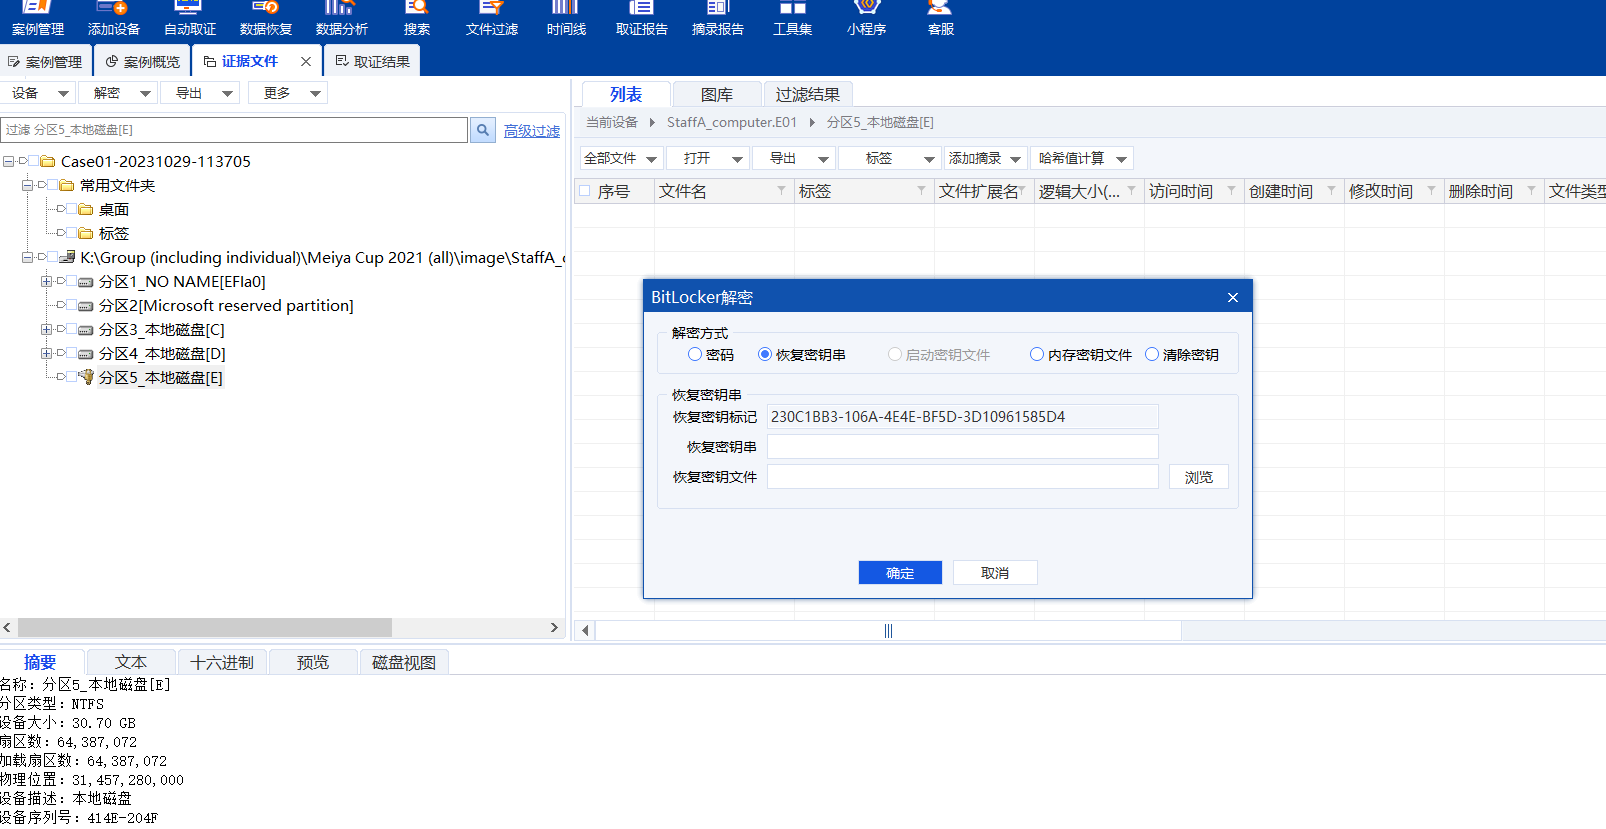Click the 添加设备 toolbar icon
This screenshot has width=1606, height=829.
pyautogui.click(x=113, y=19)
